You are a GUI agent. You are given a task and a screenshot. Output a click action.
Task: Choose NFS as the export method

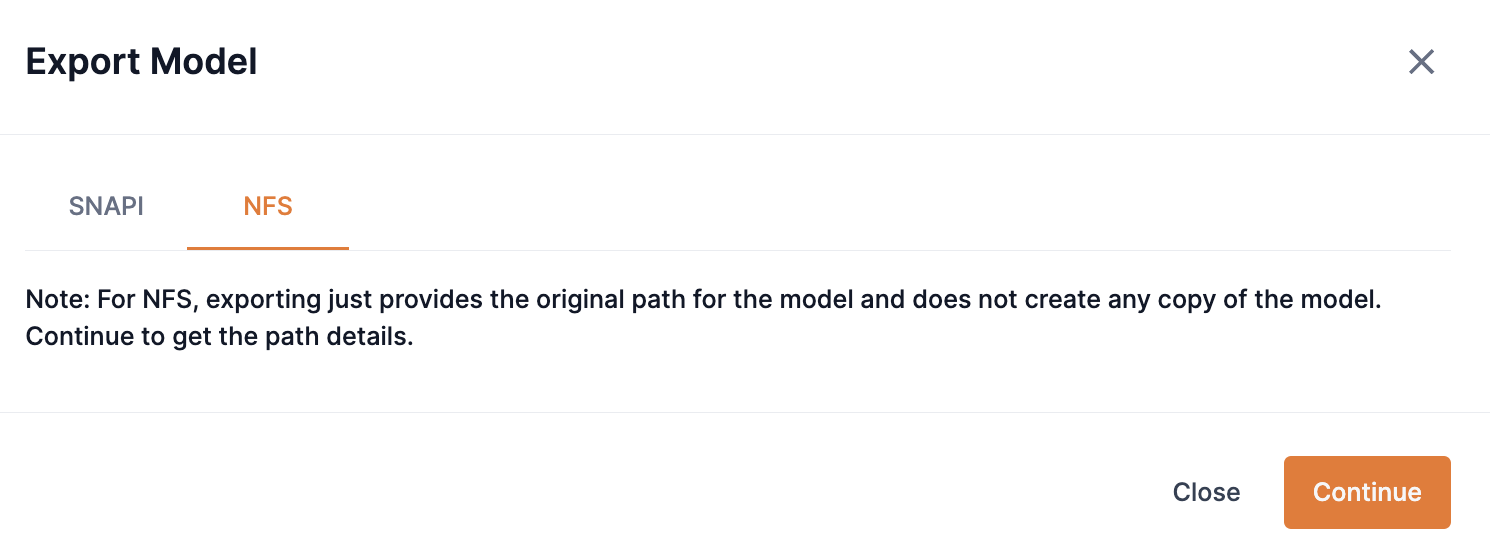click(x=268, y=207)
